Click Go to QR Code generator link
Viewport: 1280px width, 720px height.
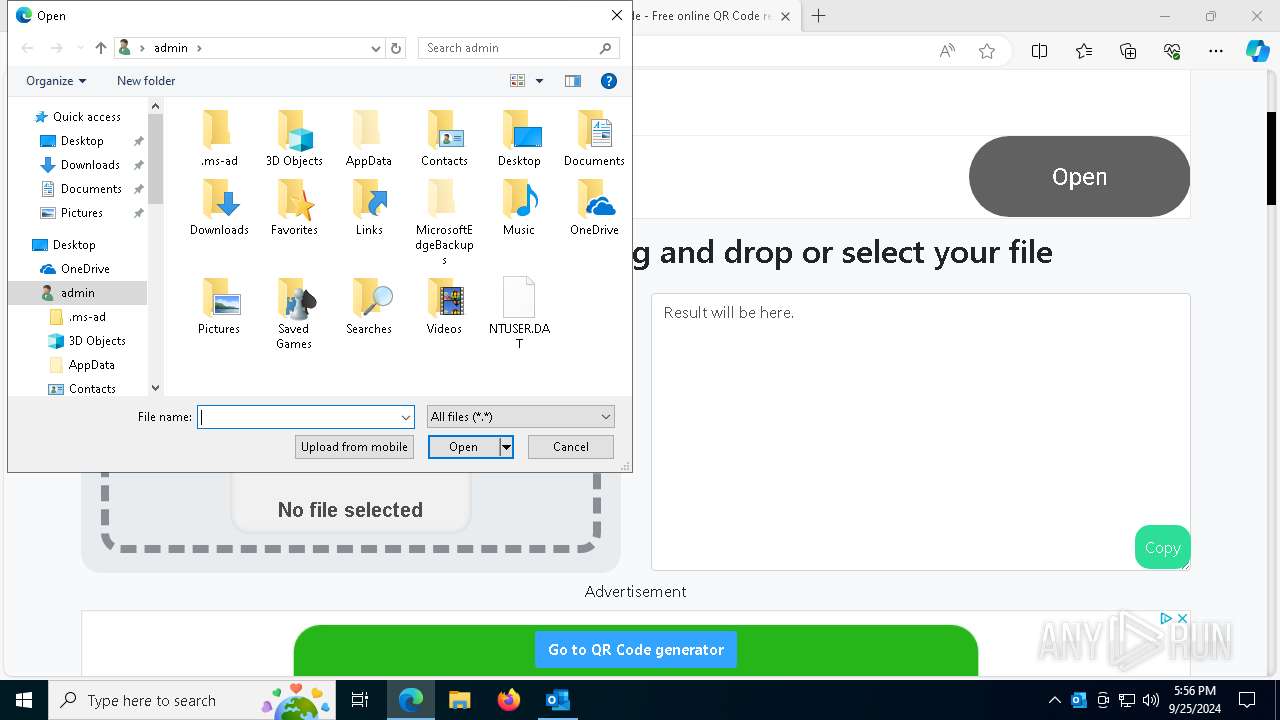pos(636,650)
